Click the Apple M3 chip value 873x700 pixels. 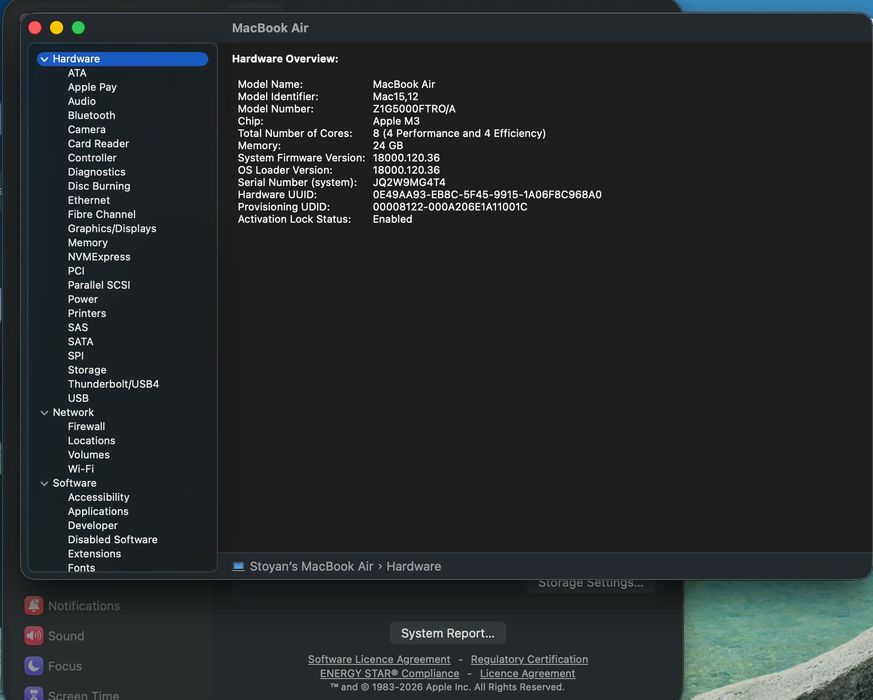(x=396, y=121)
